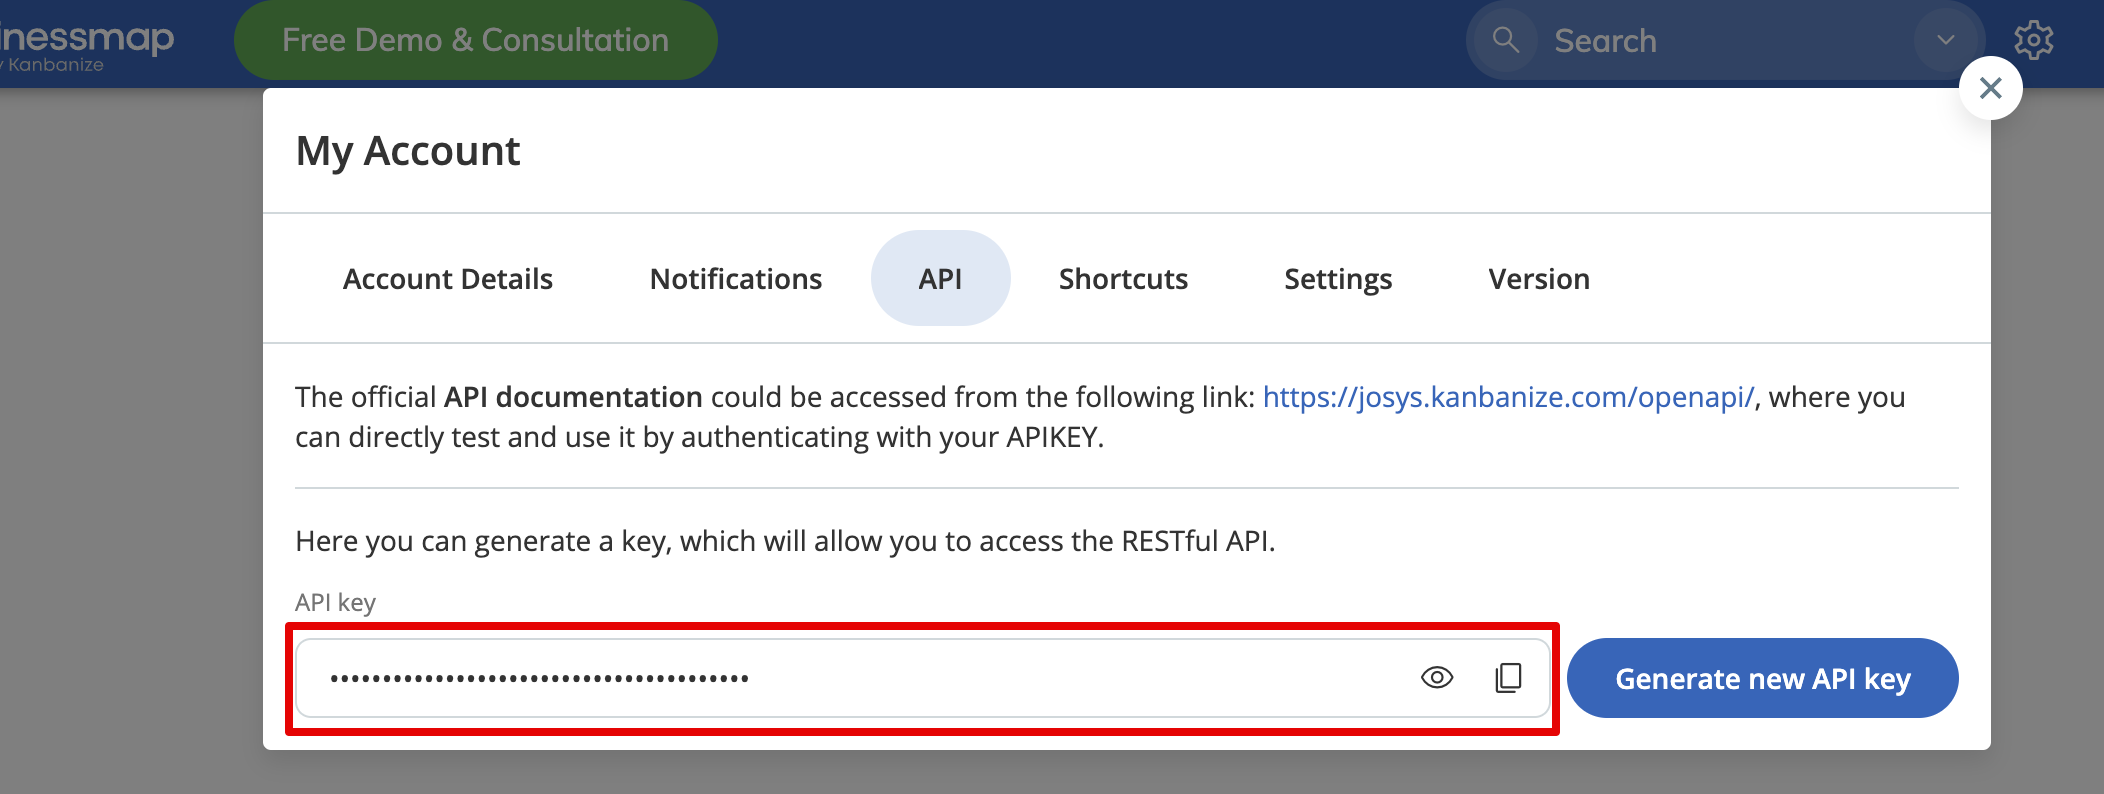This screenshot has height=794, width=2104.
Task: Copy the API key to clipboard
Action: coord(1508,678)
